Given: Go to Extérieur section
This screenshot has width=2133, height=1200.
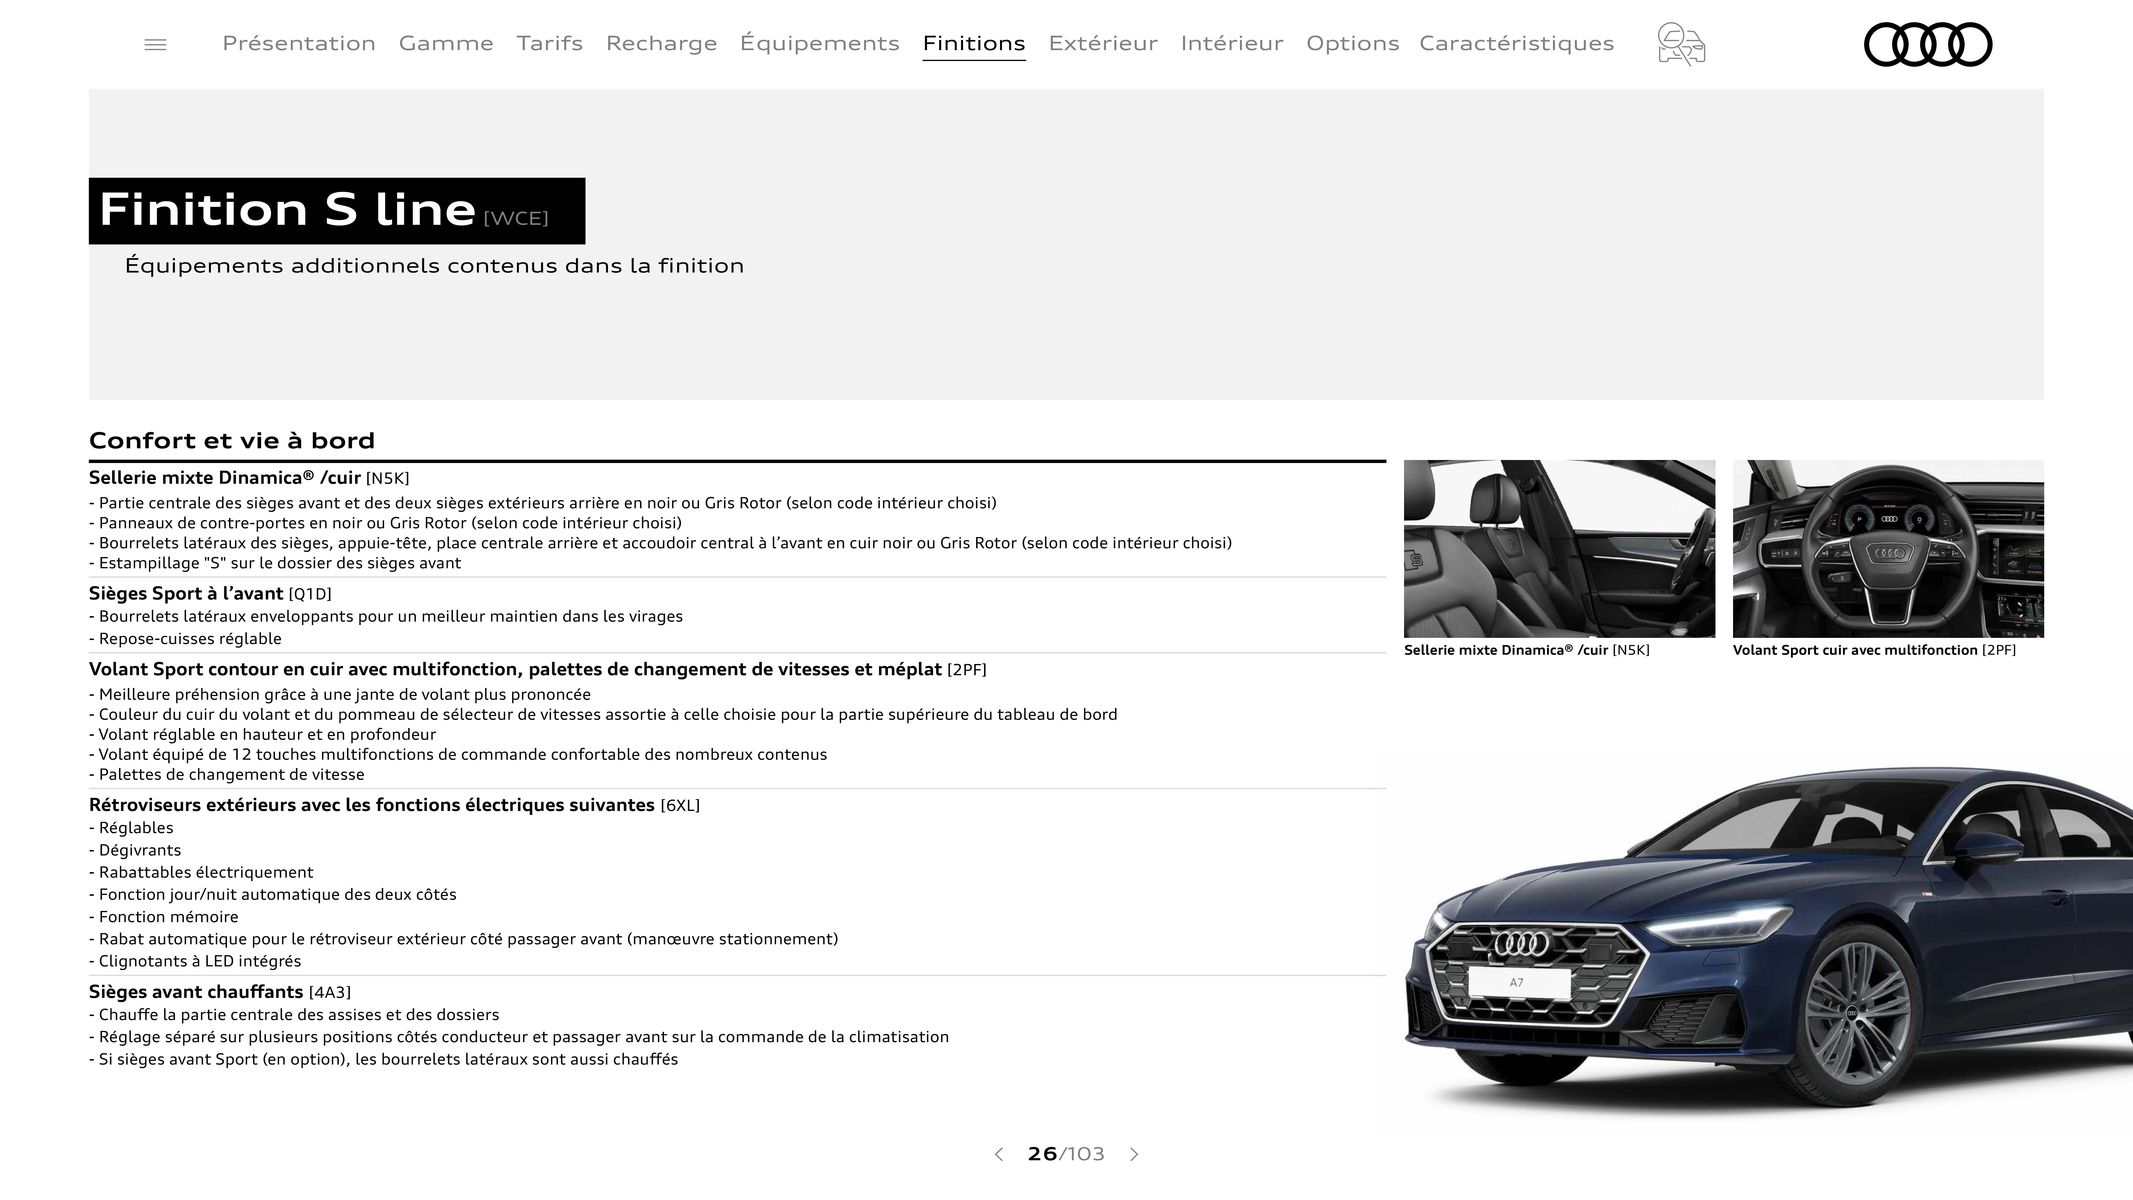Looking at the screenshot, I should coord(1103,43).
